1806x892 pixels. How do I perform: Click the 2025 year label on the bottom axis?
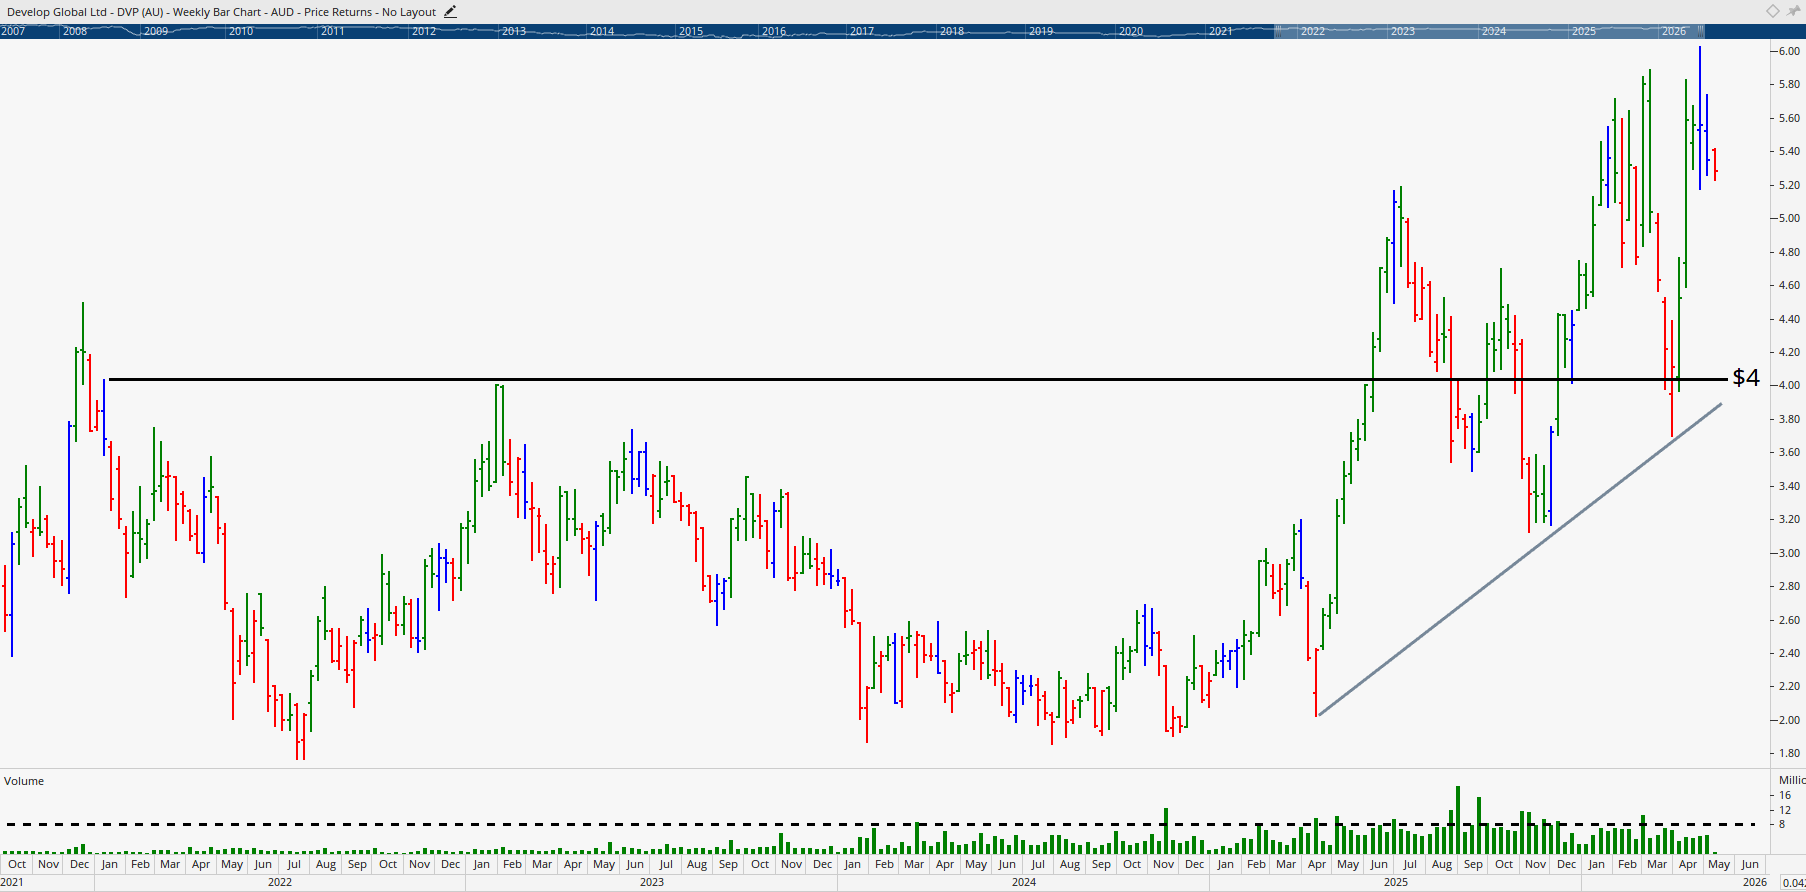(1396, 882)
